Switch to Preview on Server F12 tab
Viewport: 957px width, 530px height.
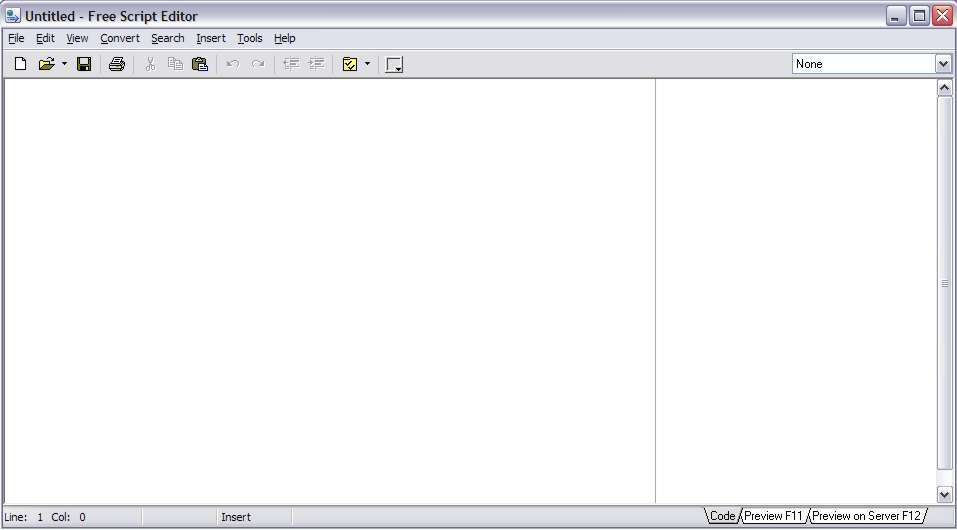coord(866,516)
